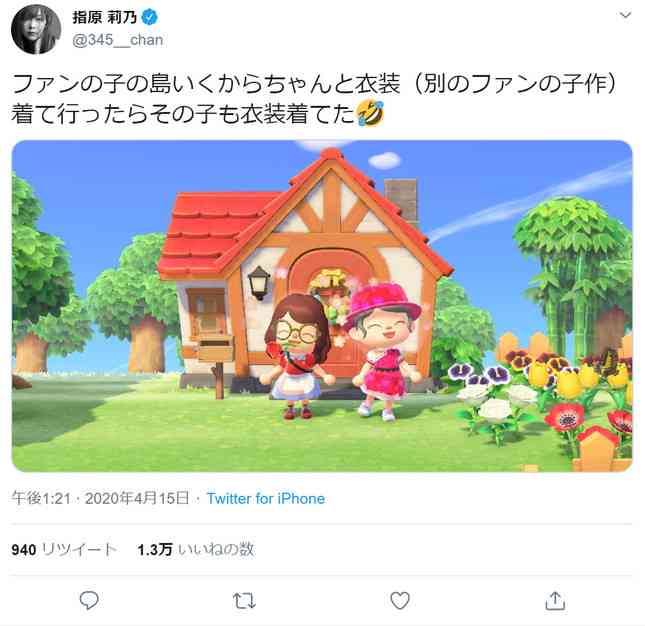Click the display name 指原 莉乃
The width and height of the screenshot is (645, 626).
pyautogui.click(x=105, y=17)
